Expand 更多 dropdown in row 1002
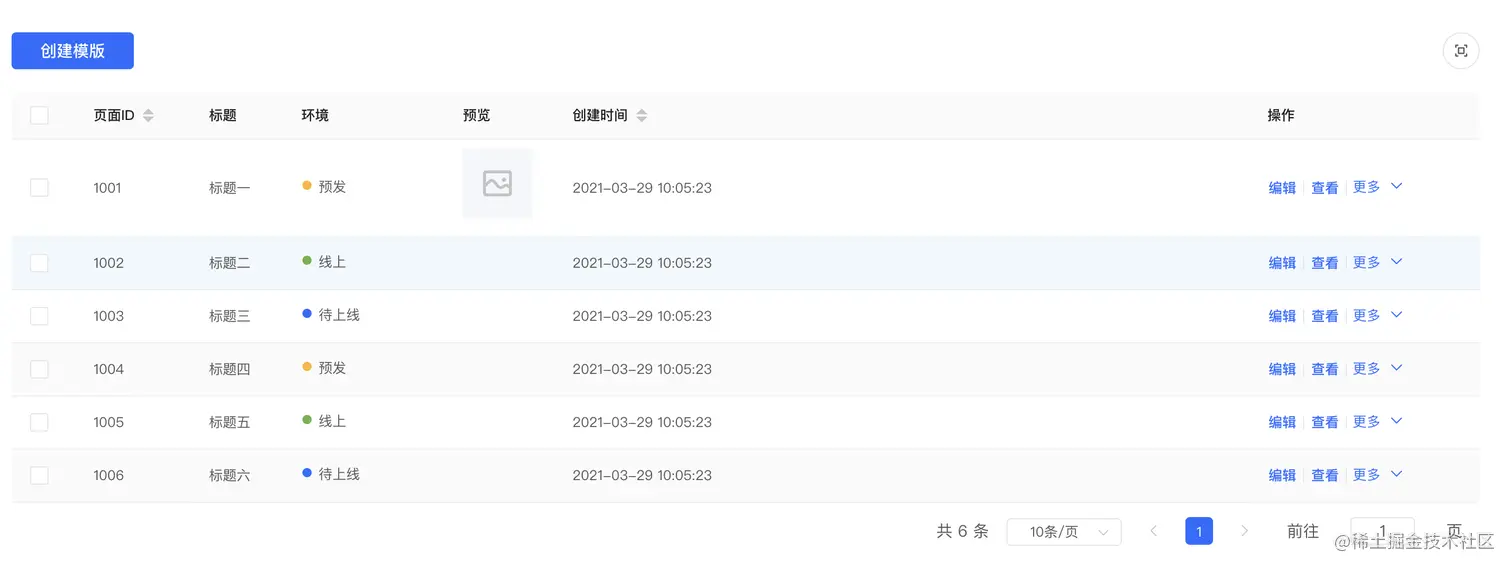This screenshot has width=1512, height=569. point(1378,262)
